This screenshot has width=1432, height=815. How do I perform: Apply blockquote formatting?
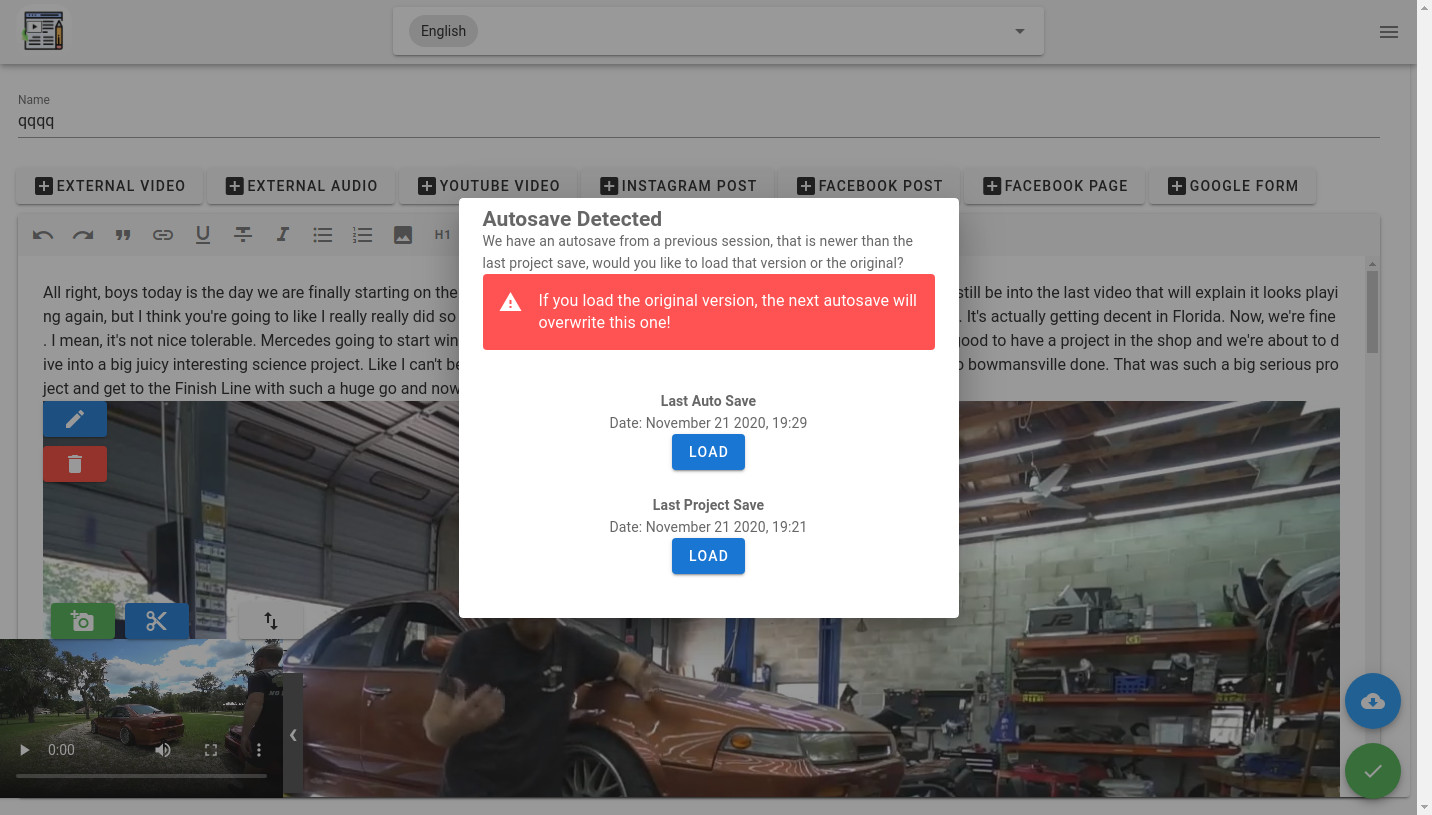pyautogui.click(x=123, y=235)
